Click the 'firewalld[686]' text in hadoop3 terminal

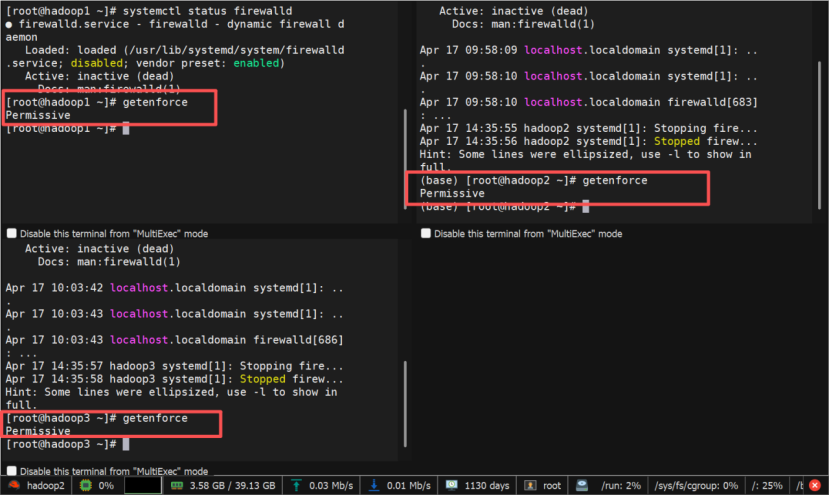[298, 340]
